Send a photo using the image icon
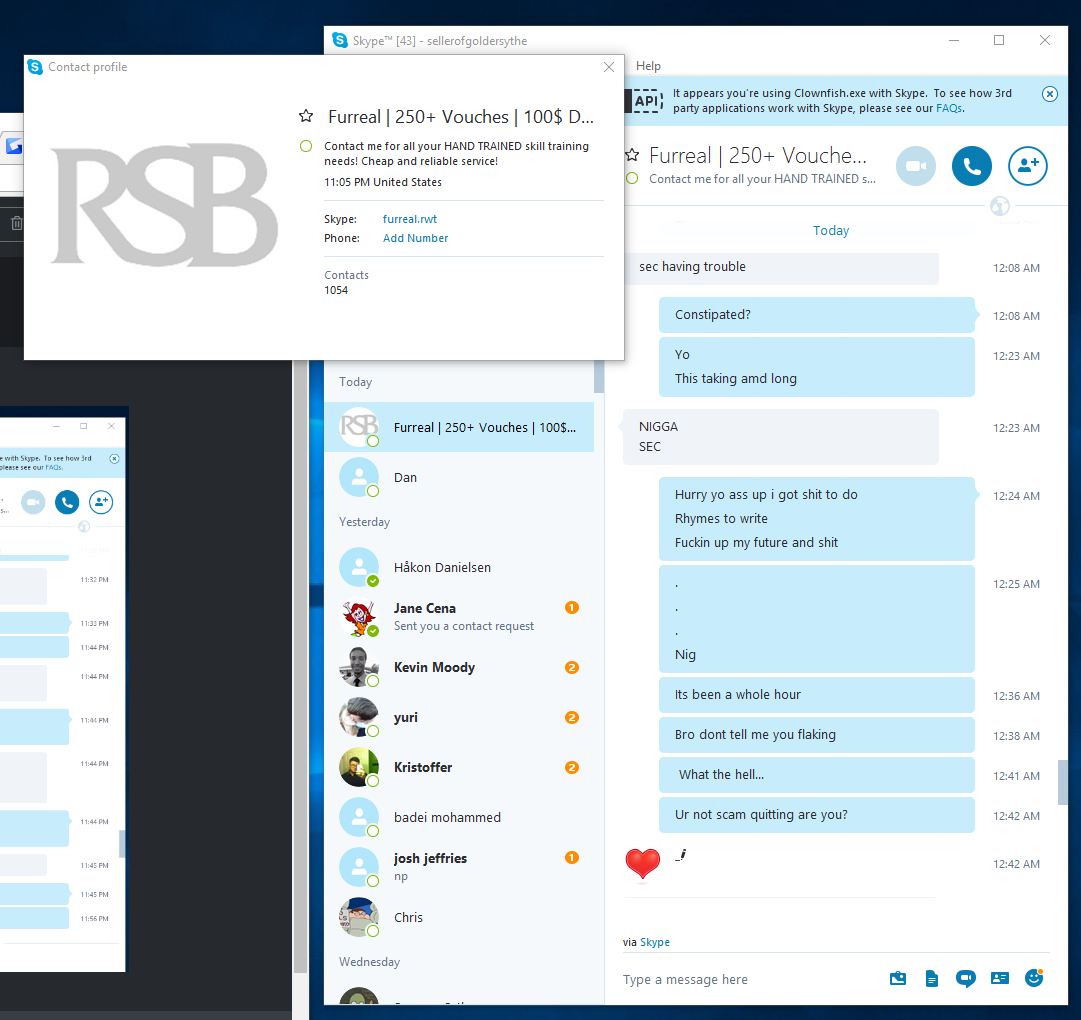This screenshot has height=1020, width=1081. tap(898, 978)
